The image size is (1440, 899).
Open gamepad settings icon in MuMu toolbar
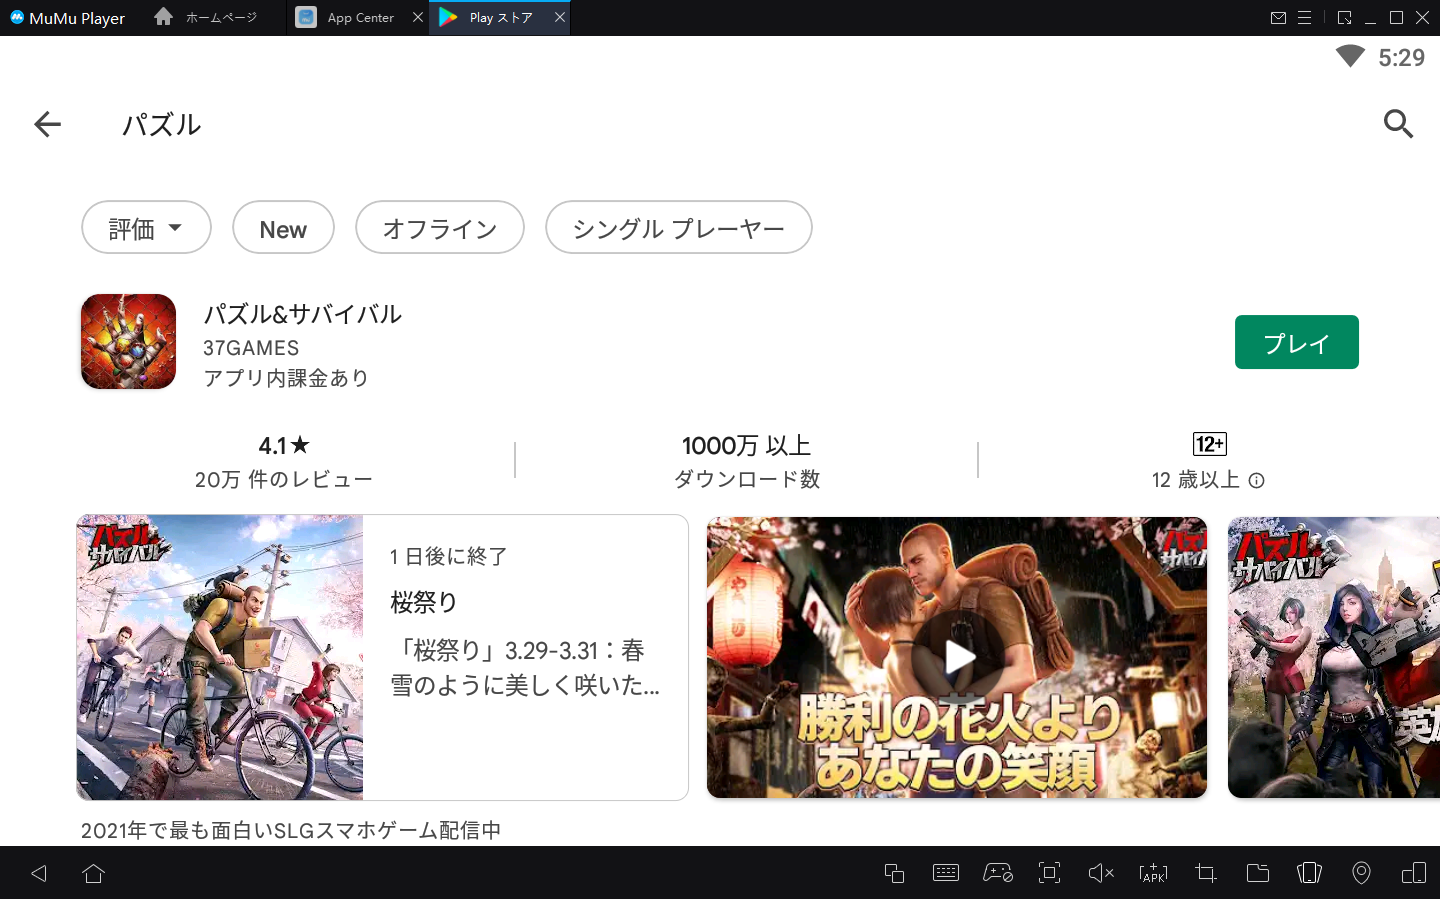[x=998, y=873]
